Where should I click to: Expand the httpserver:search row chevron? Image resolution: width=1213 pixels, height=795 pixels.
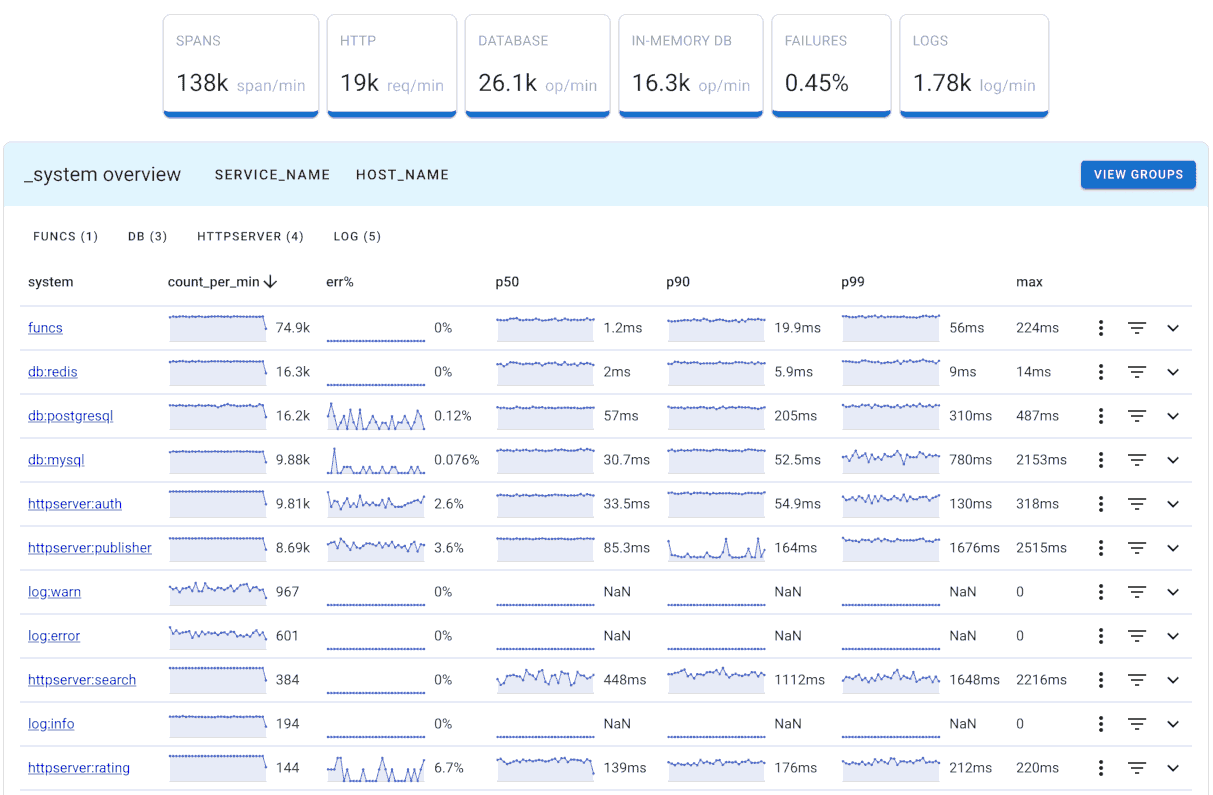click(x=1173, y=680)
